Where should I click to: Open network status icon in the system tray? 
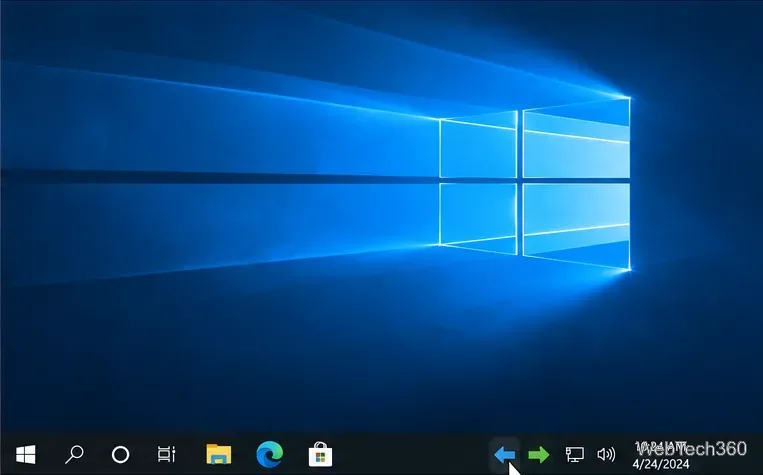click(574, 455)
